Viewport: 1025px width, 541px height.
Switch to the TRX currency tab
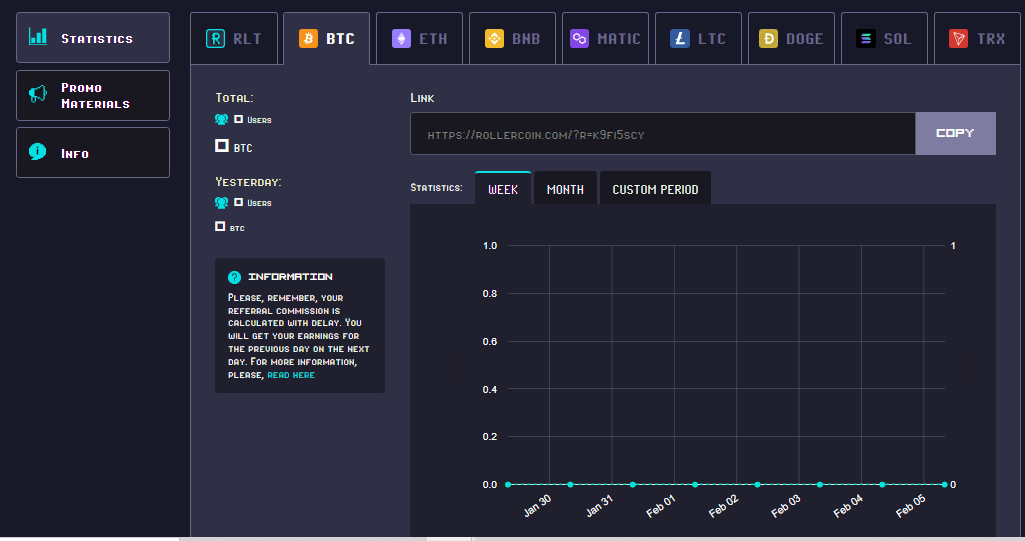pyautogui.click(x=977, y=39)
